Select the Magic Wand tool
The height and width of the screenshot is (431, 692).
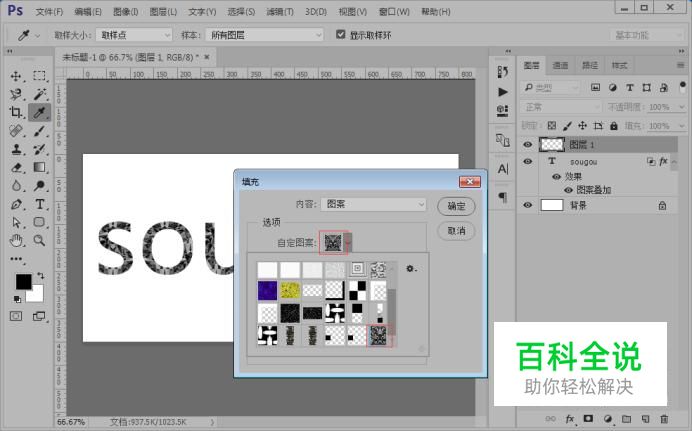(x=39, y=94)
